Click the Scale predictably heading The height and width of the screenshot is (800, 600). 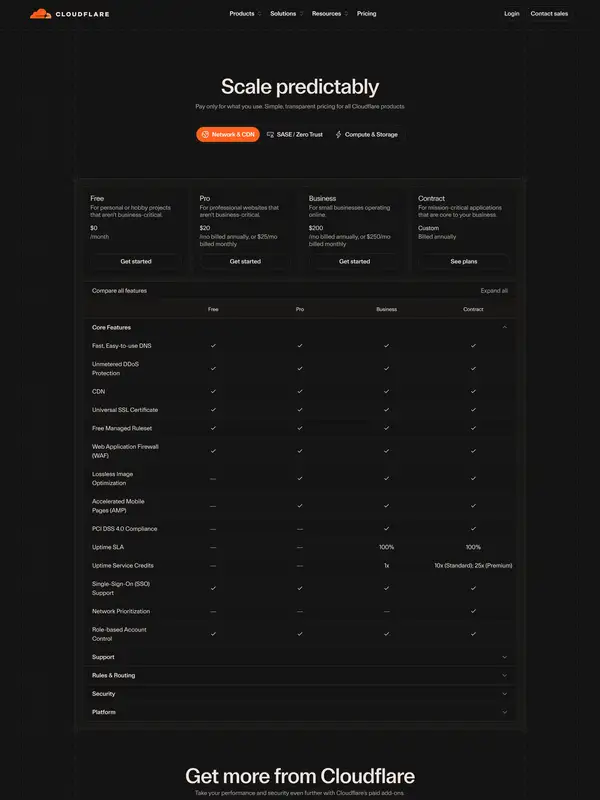coord(300,87)
